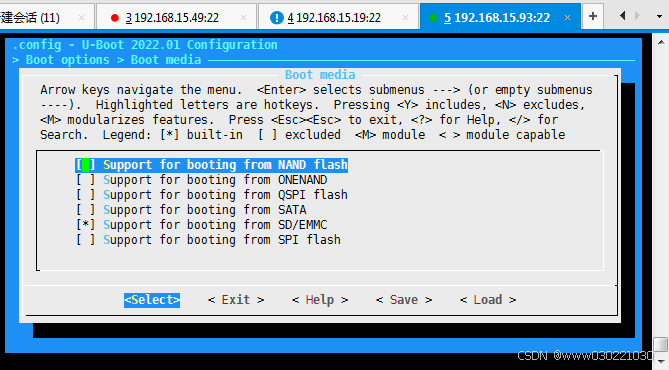The height and width of the screenshot is (370, 669).
Task: Close the 192.168.15.19:22 tab
Action: (x=405, y=17)
